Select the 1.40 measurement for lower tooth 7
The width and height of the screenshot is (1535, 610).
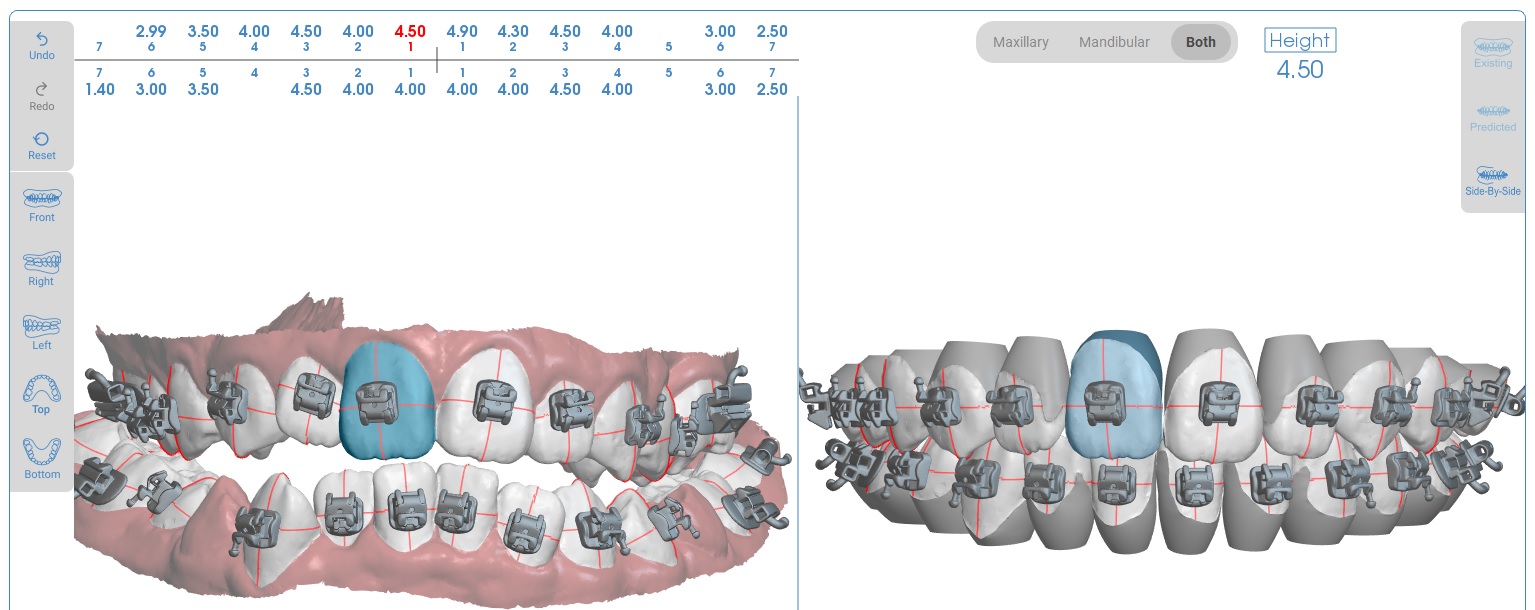tap(99, 89)
